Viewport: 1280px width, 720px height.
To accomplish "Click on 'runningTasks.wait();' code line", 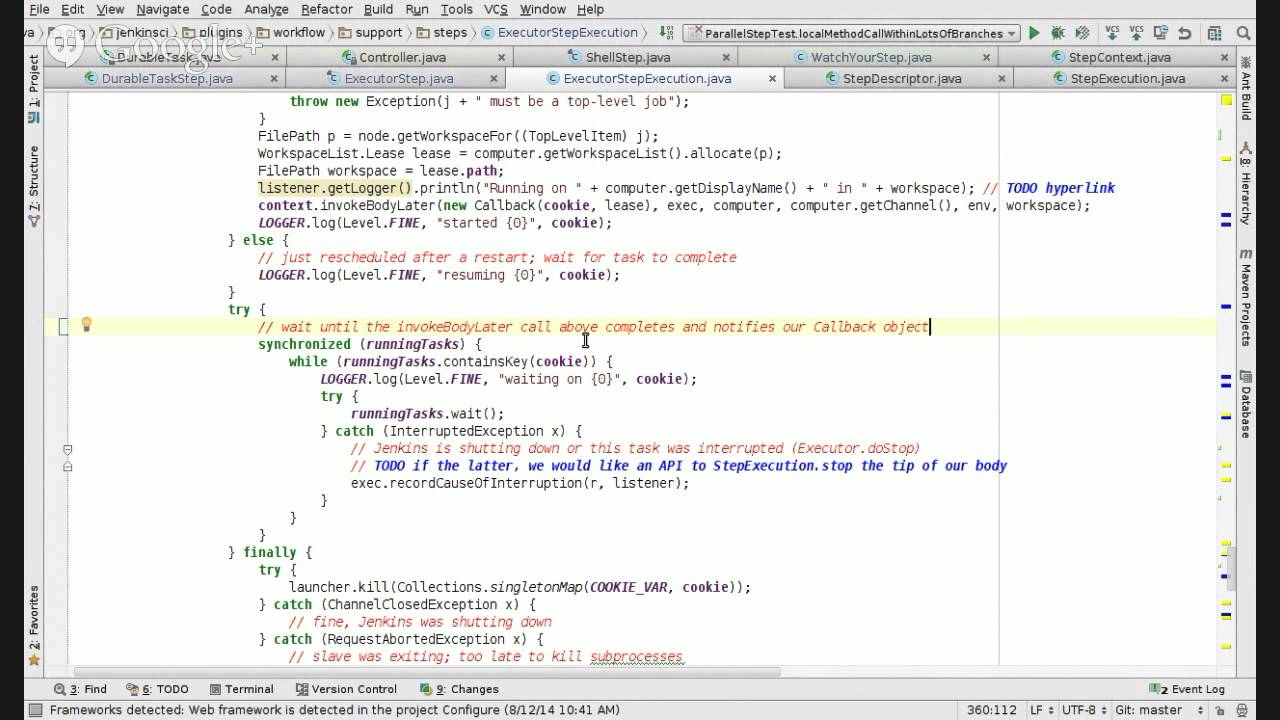I will [427, 413].
